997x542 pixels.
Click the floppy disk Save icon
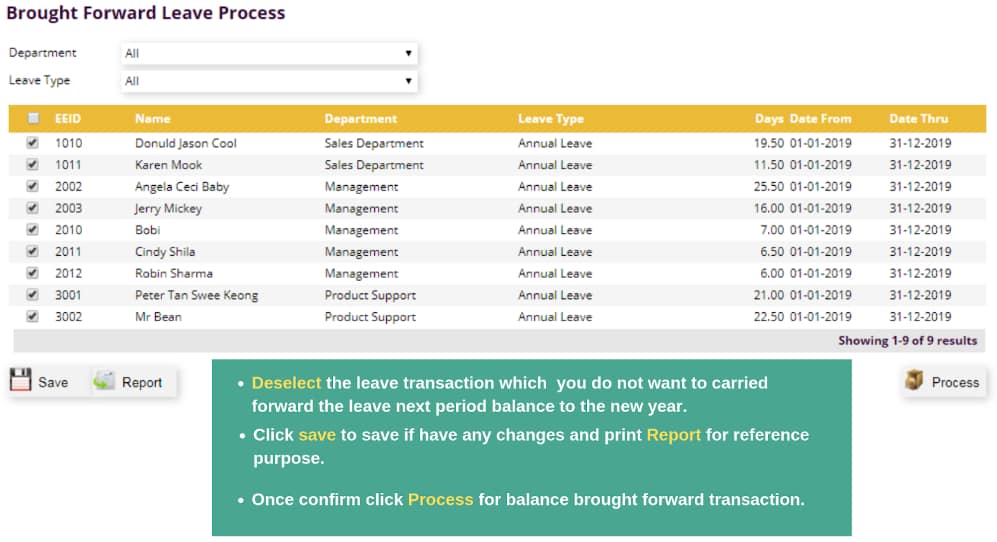pos(20,380)
